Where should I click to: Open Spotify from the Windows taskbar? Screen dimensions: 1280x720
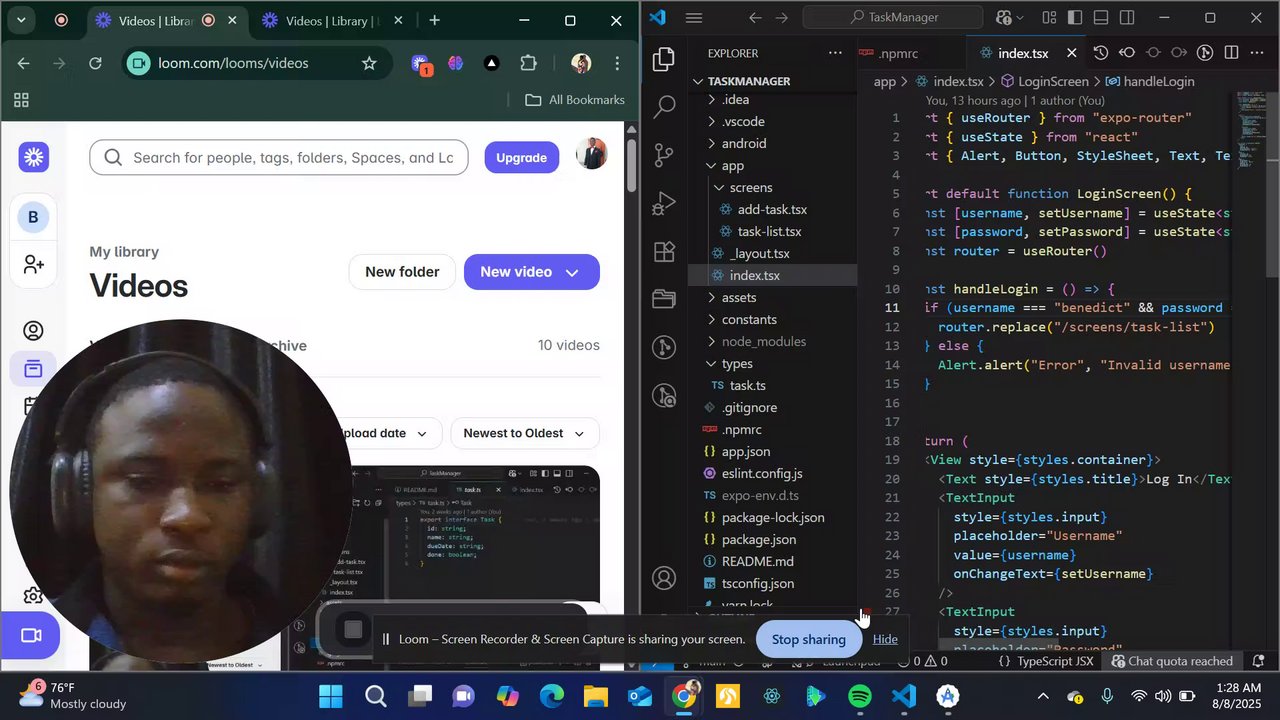(x=859, y=696)
